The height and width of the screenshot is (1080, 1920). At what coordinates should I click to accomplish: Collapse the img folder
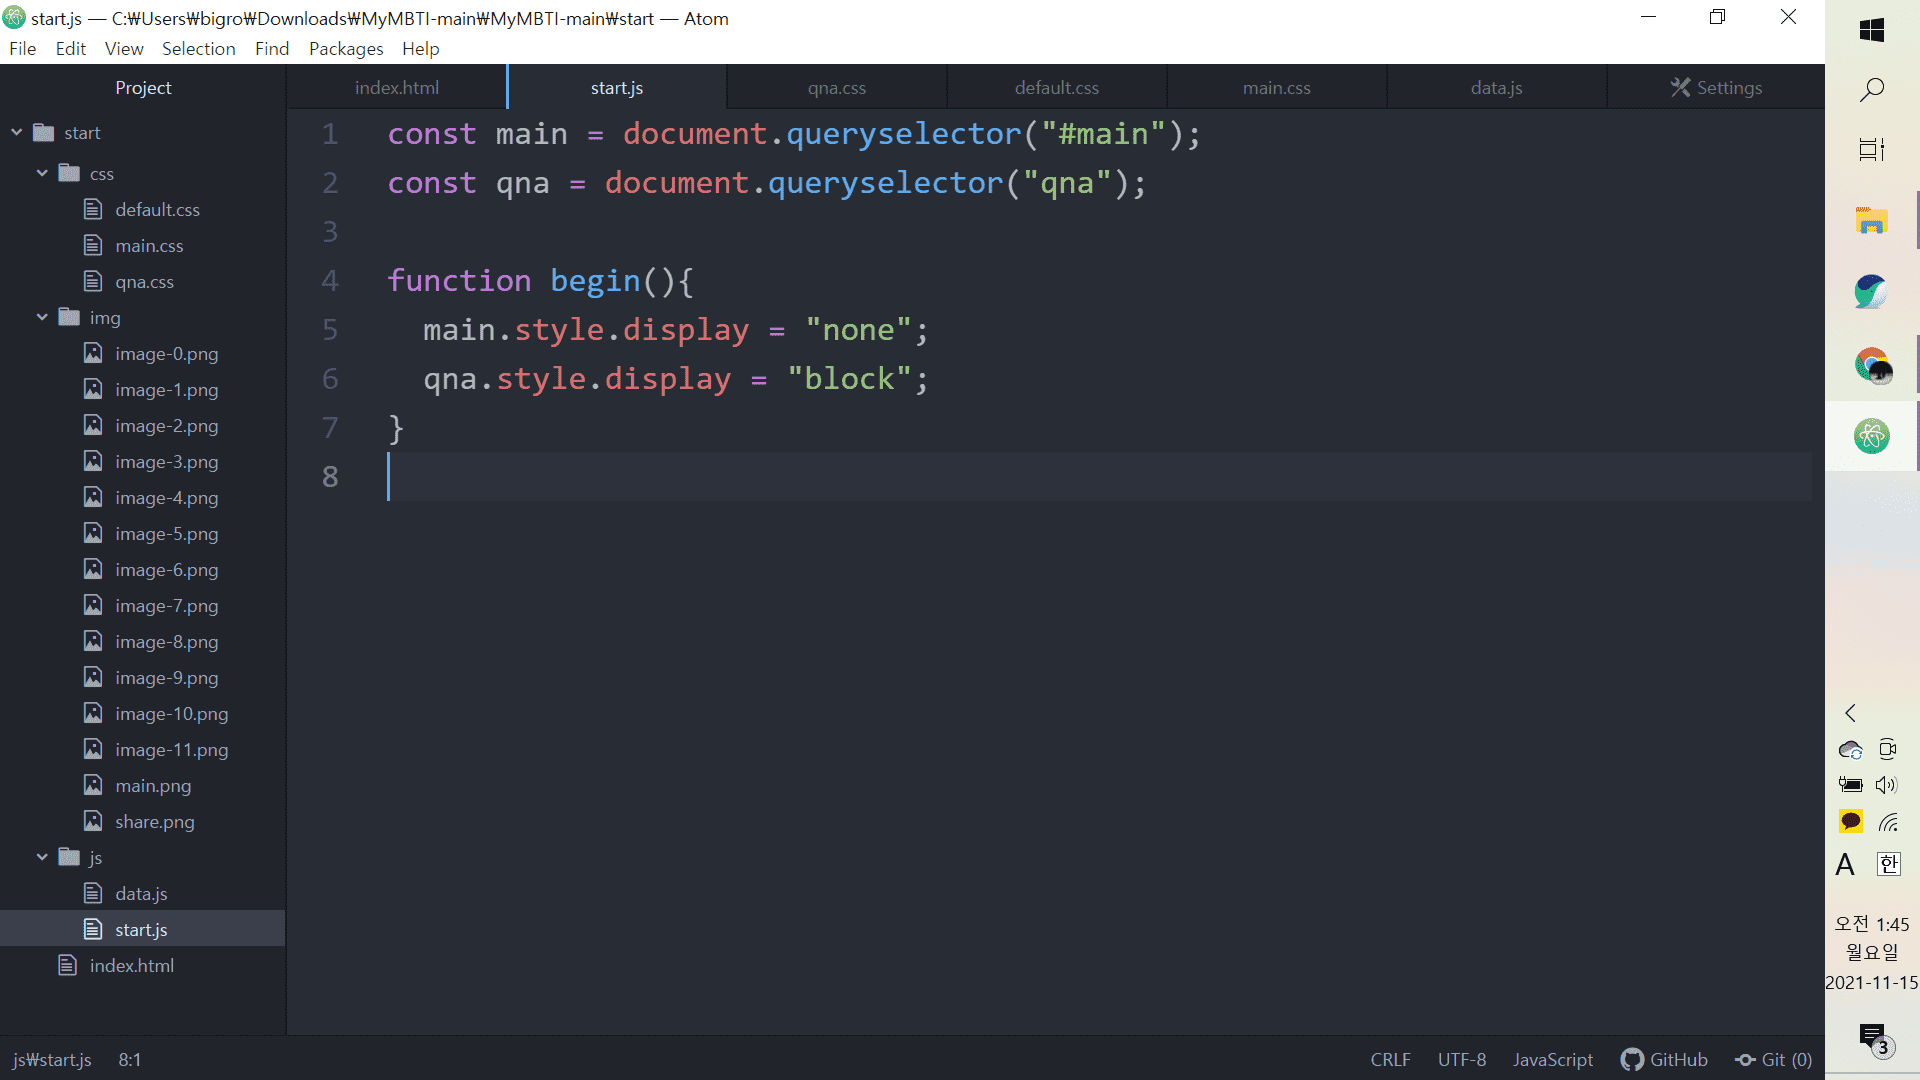click(42, 317)
